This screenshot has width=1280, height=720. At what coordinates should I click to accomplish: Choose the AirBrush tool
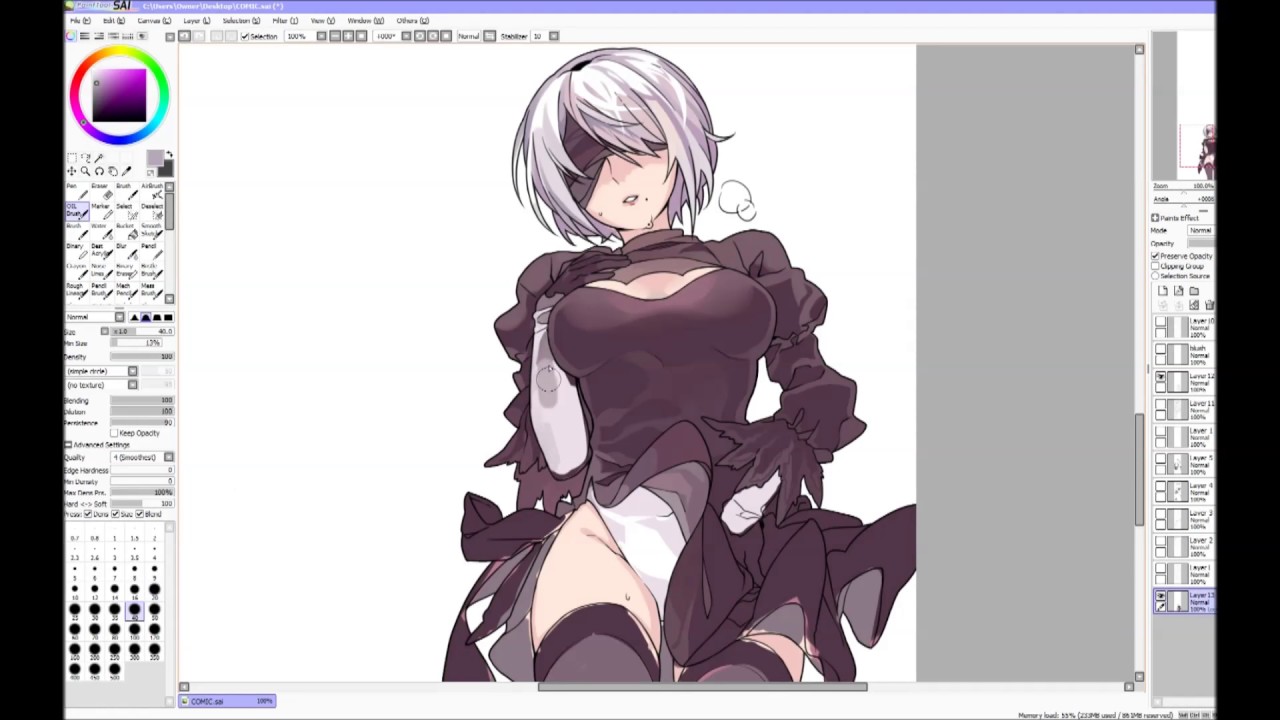151,190
